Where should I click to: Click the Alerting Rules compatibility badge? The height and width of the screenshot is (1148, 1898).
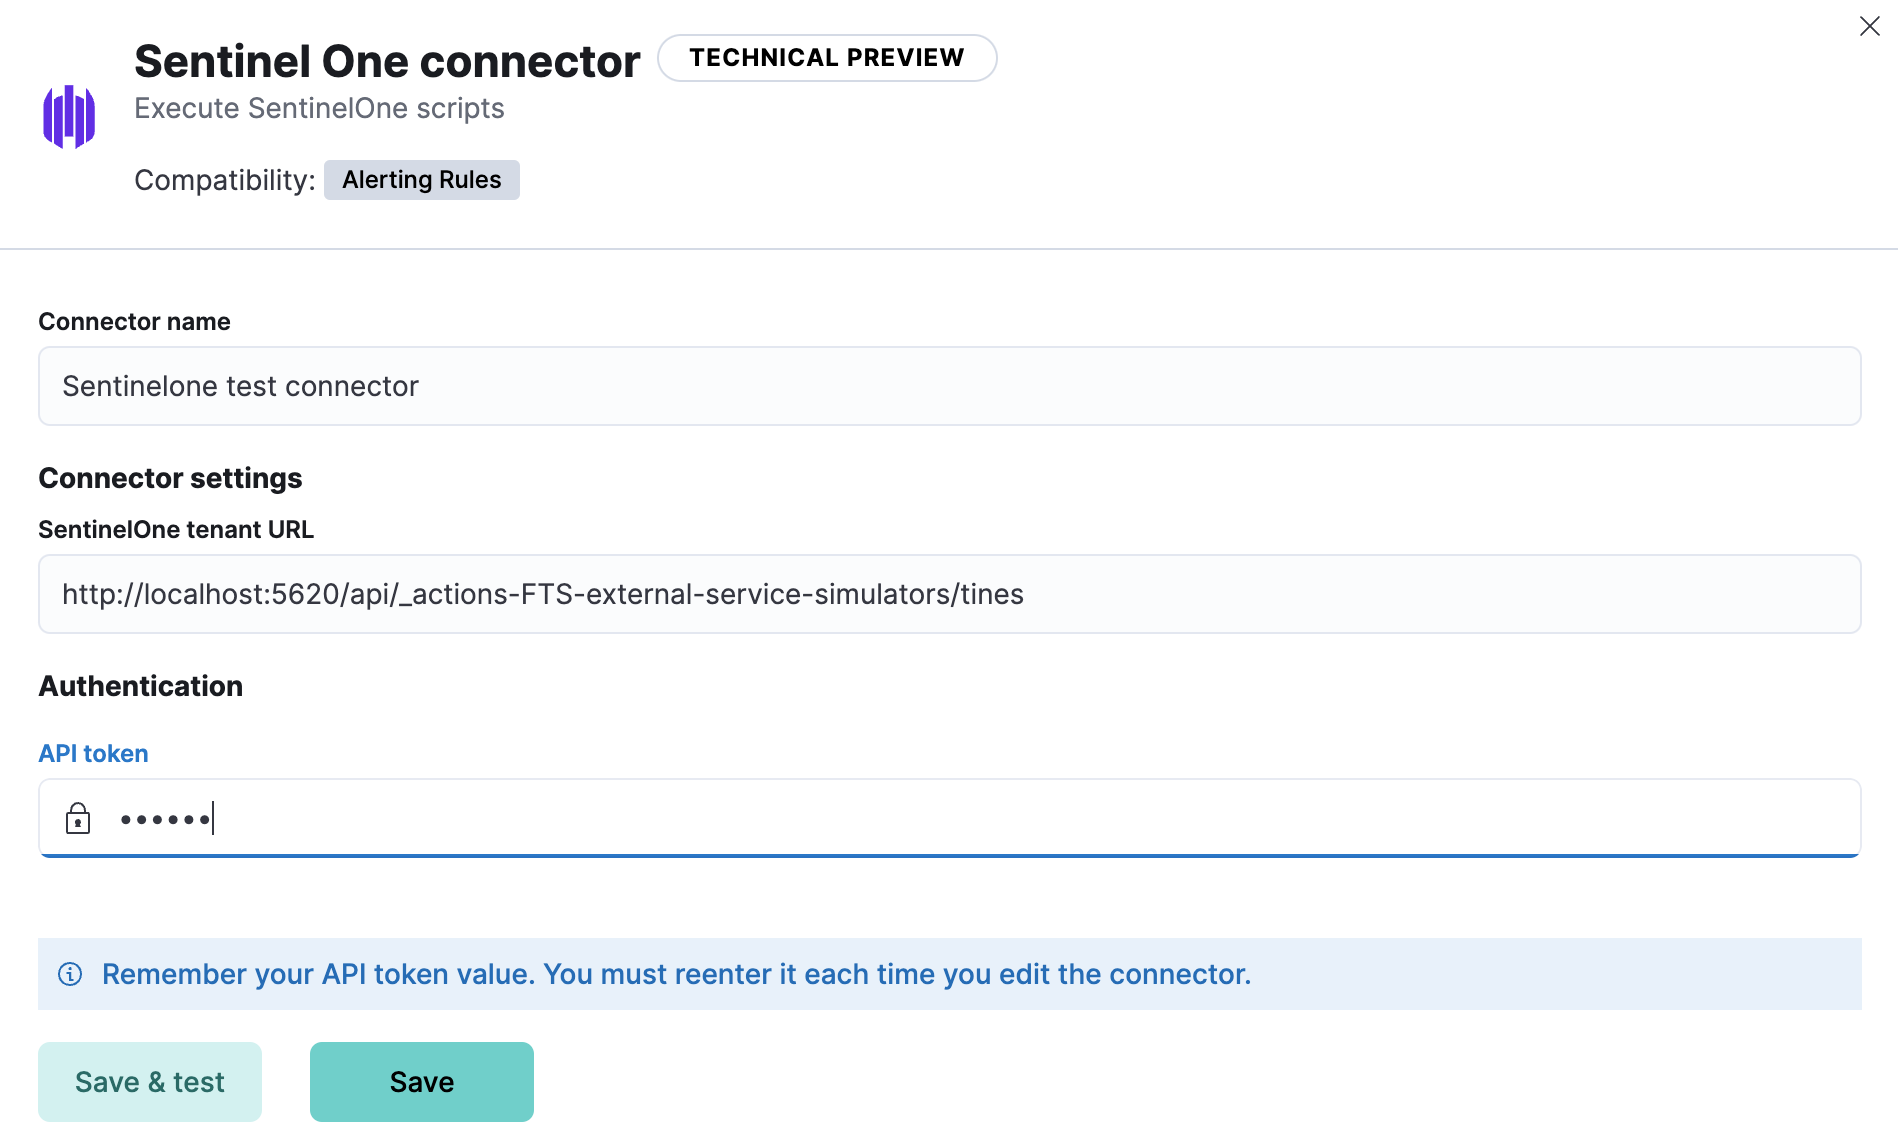point(421,180)
